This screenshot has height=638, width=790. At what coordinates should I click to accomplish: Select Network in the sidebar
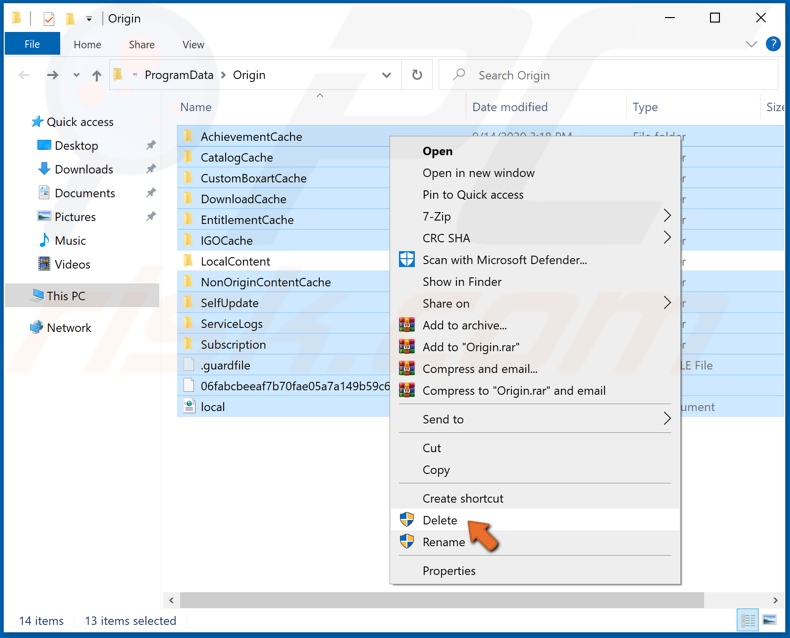coord(60,328)
